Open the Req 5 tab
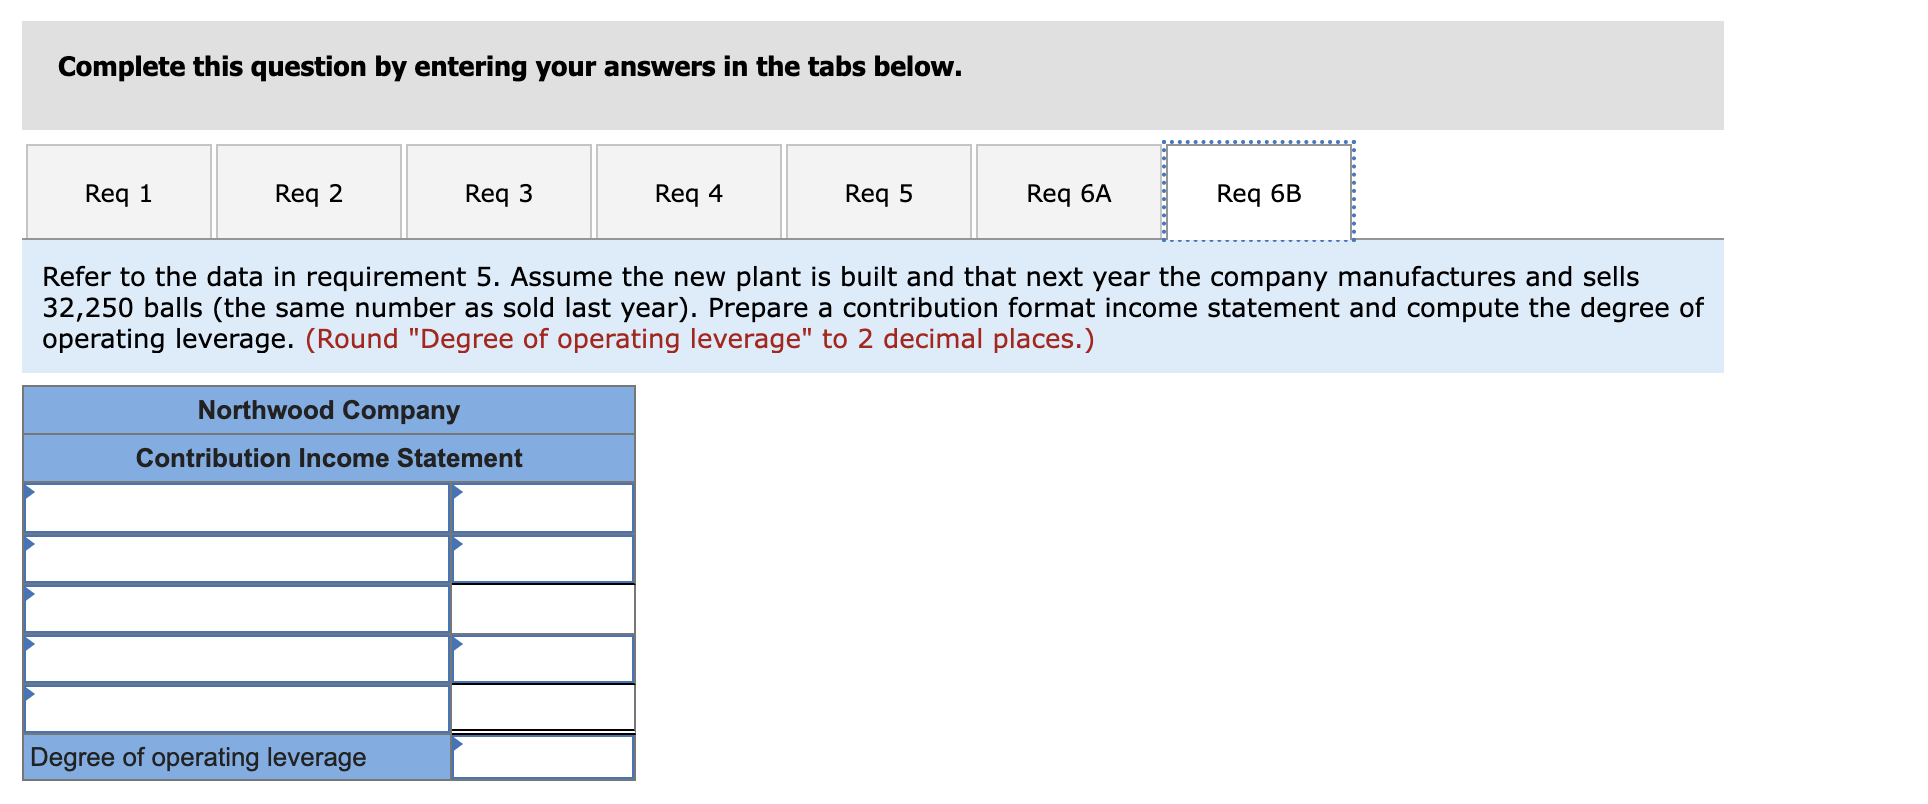 pos(877,192)
